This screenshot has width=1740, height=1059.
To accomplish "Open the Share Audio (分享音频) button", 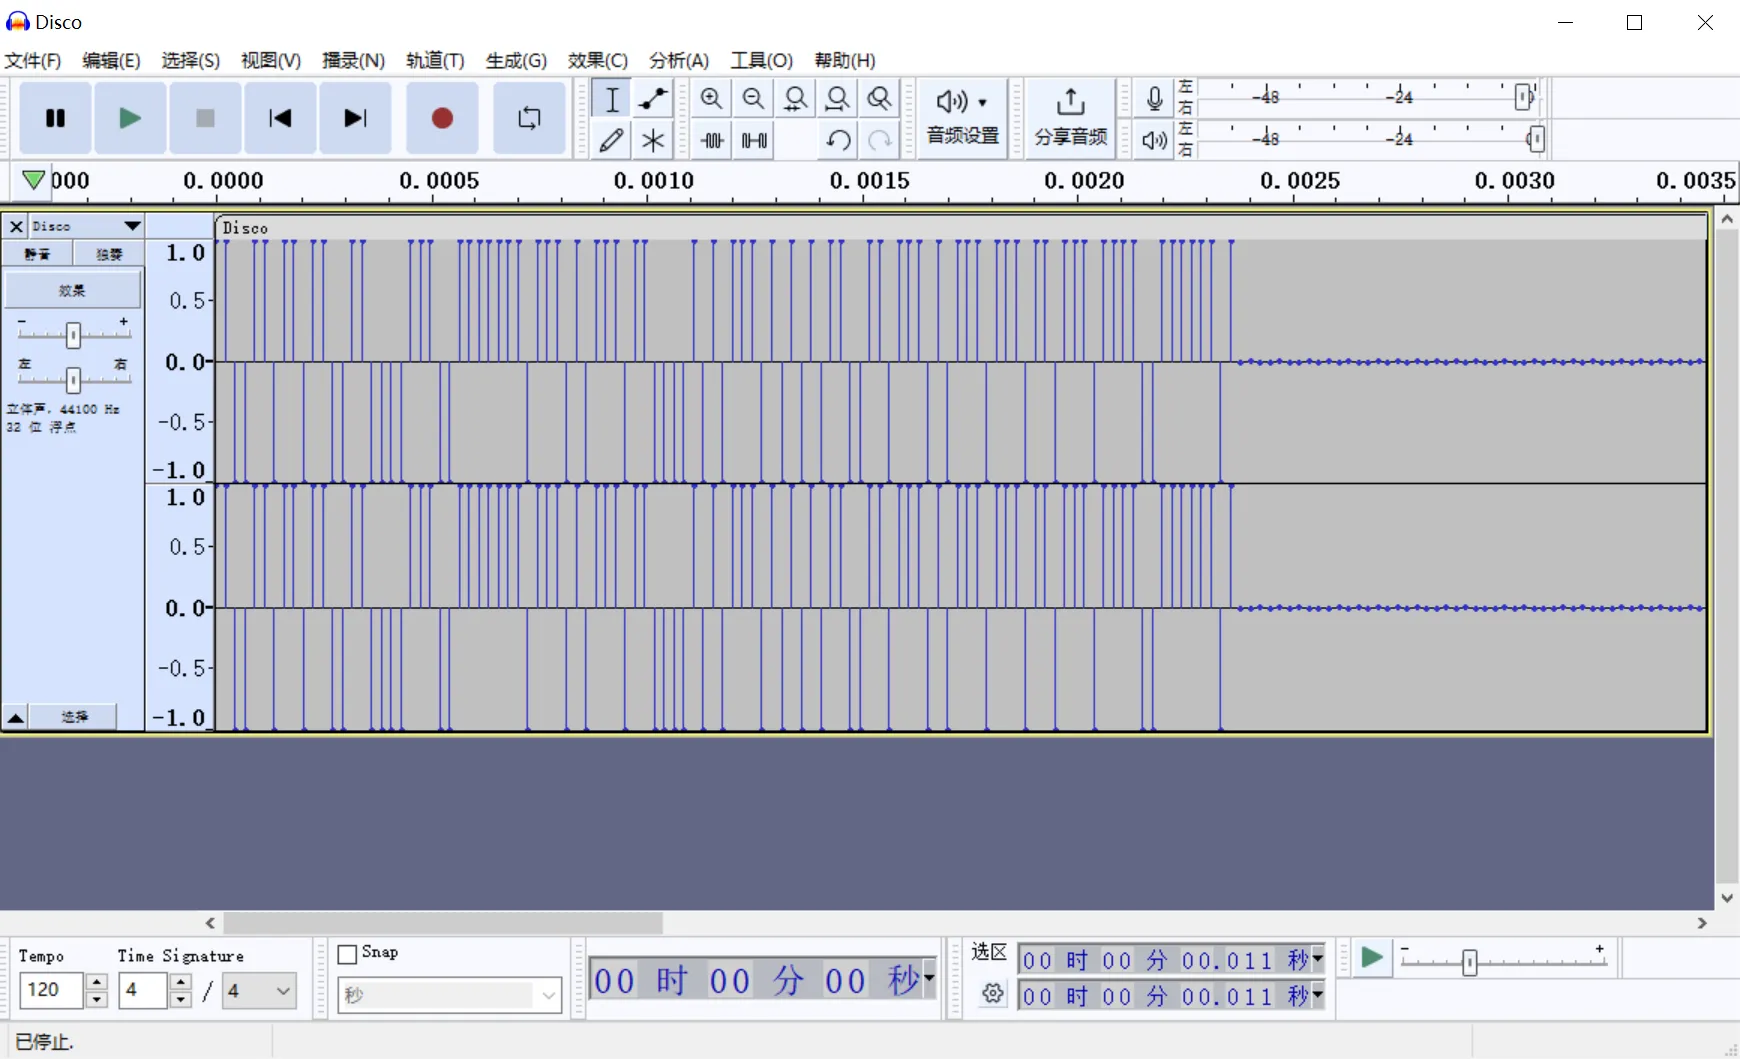I will pos(1070,118).
